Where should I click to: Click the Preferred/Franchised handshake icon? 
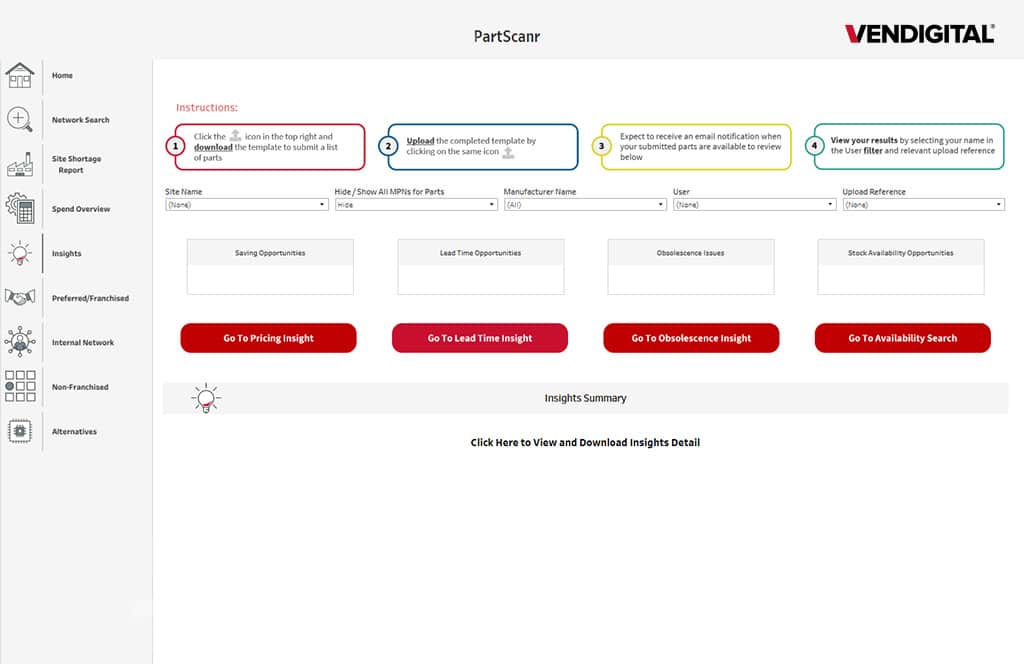20,298
